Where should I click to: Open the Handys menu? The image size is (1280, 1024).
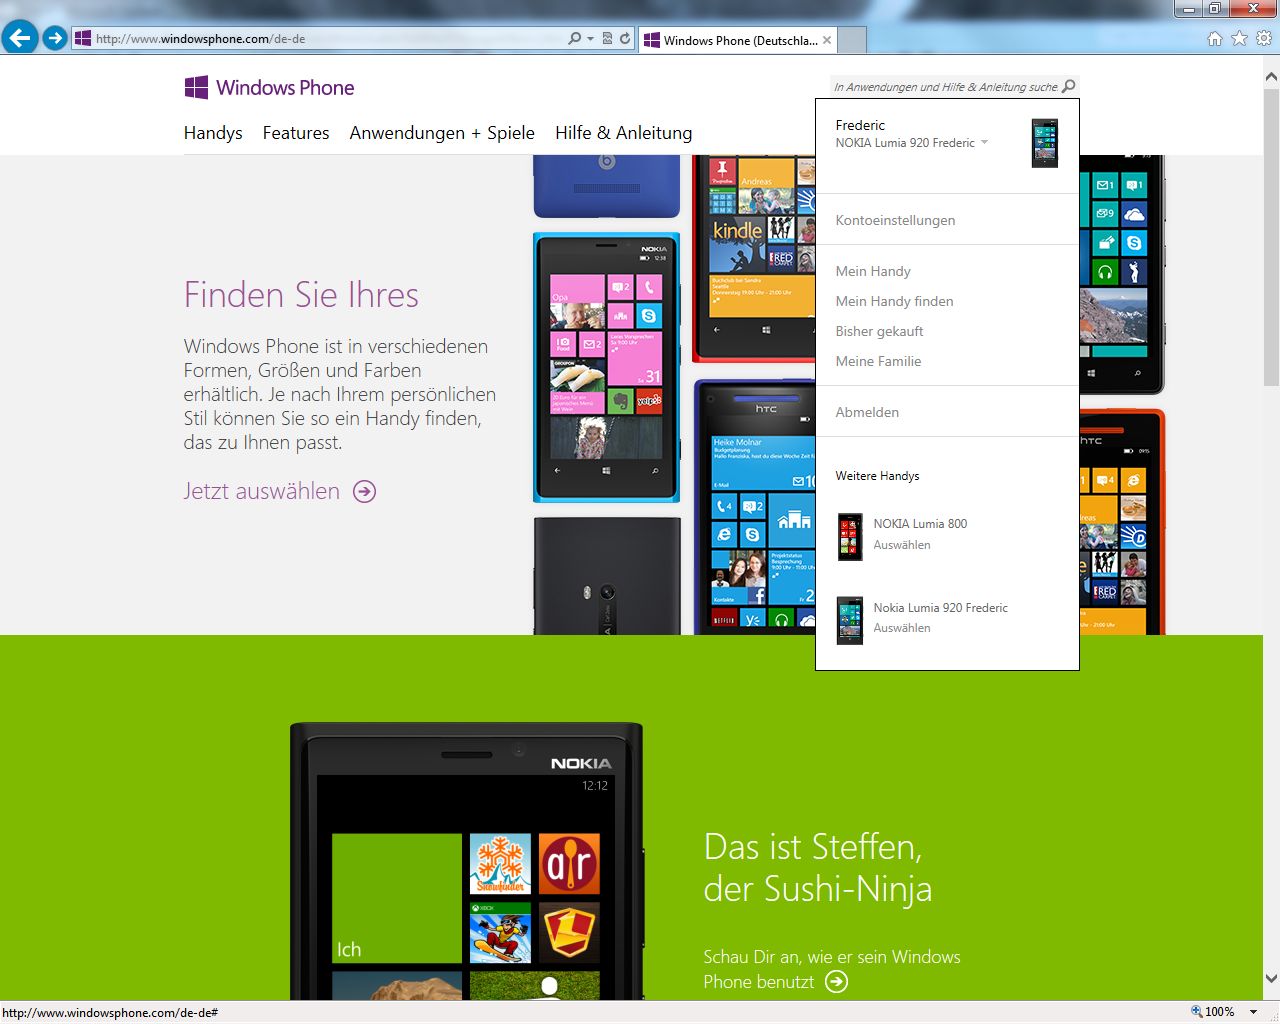(x=213, y=133)
